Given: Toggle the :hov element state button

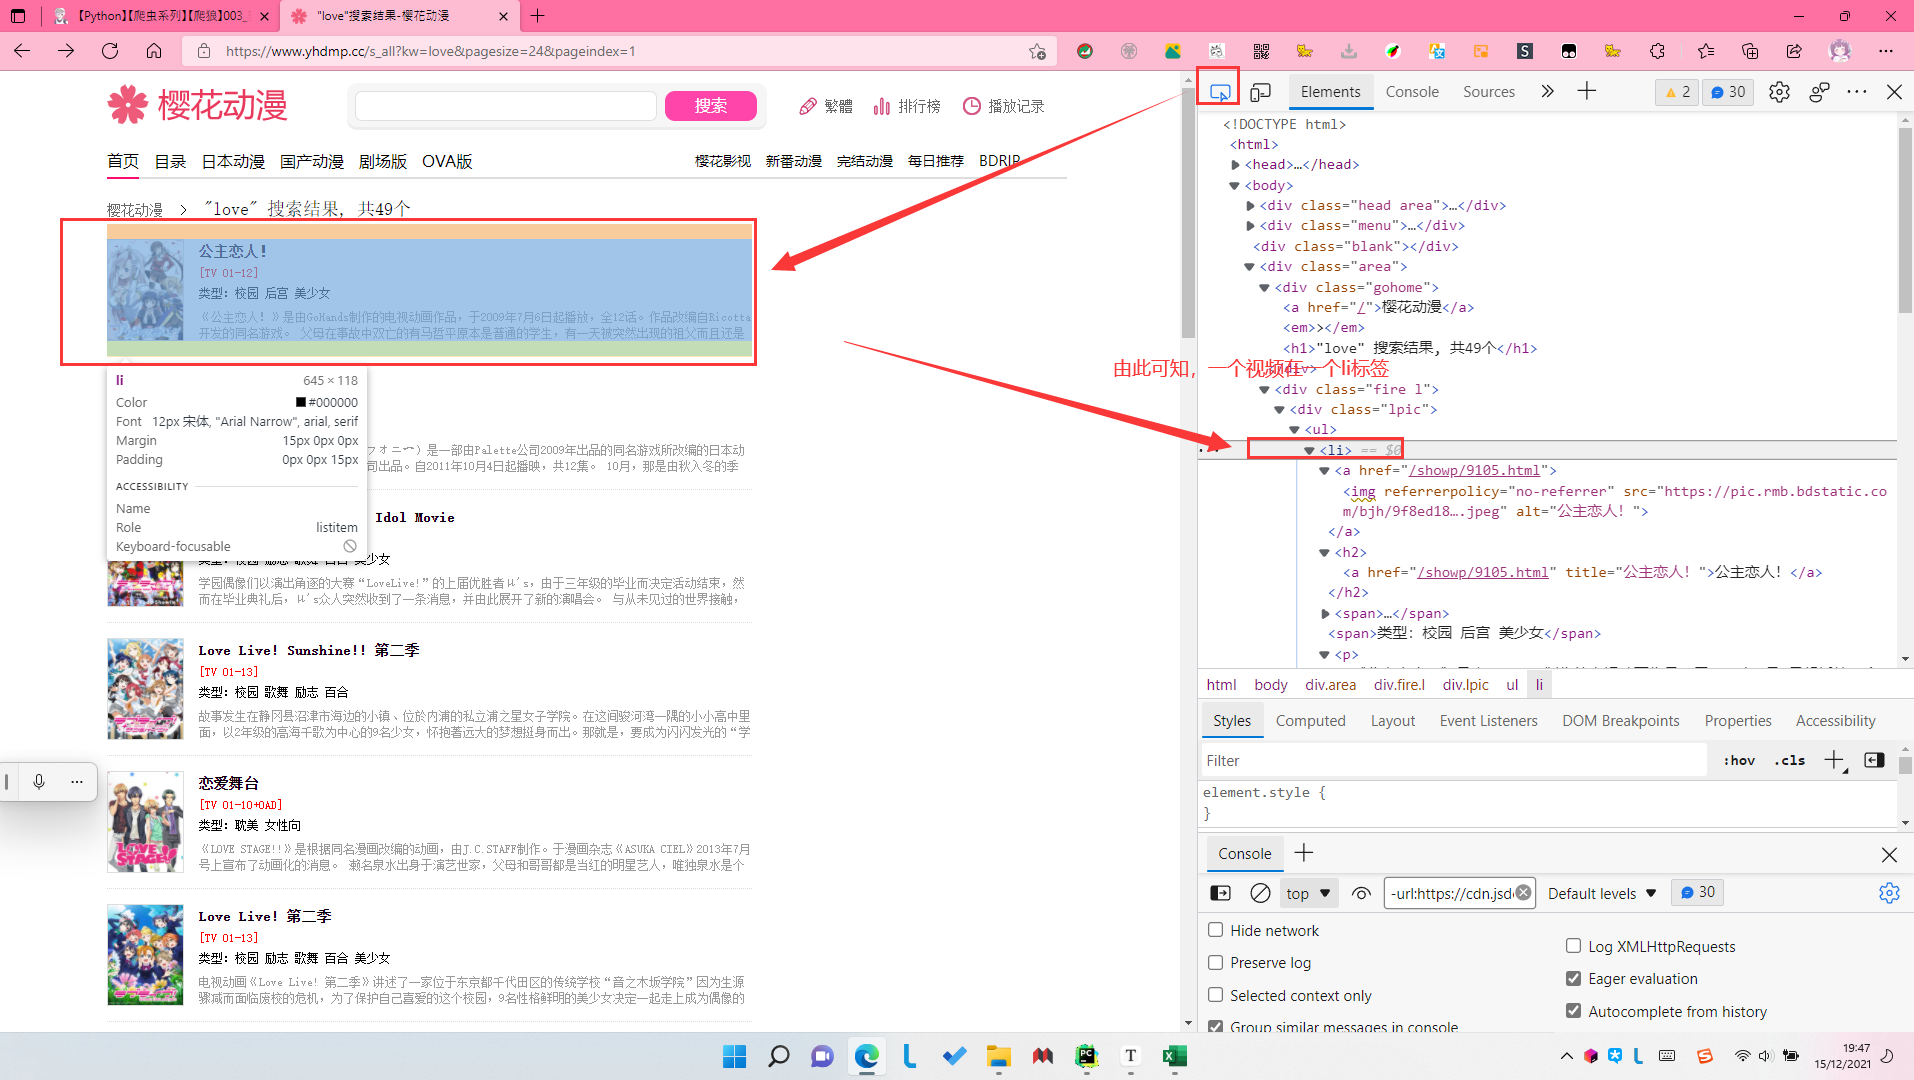Looking at the screenshot, I should 1739,761.
